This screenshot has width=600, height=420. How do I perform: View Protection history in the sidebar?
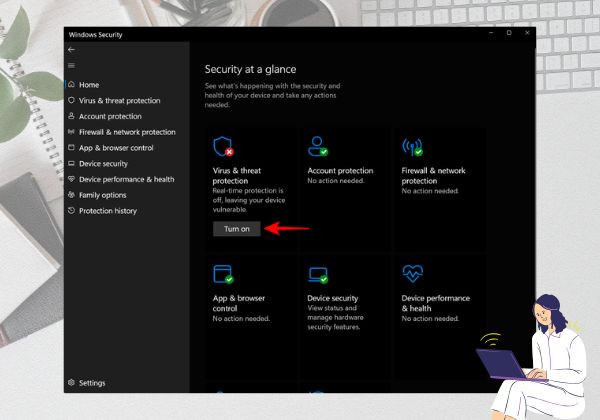coord(108,211)
